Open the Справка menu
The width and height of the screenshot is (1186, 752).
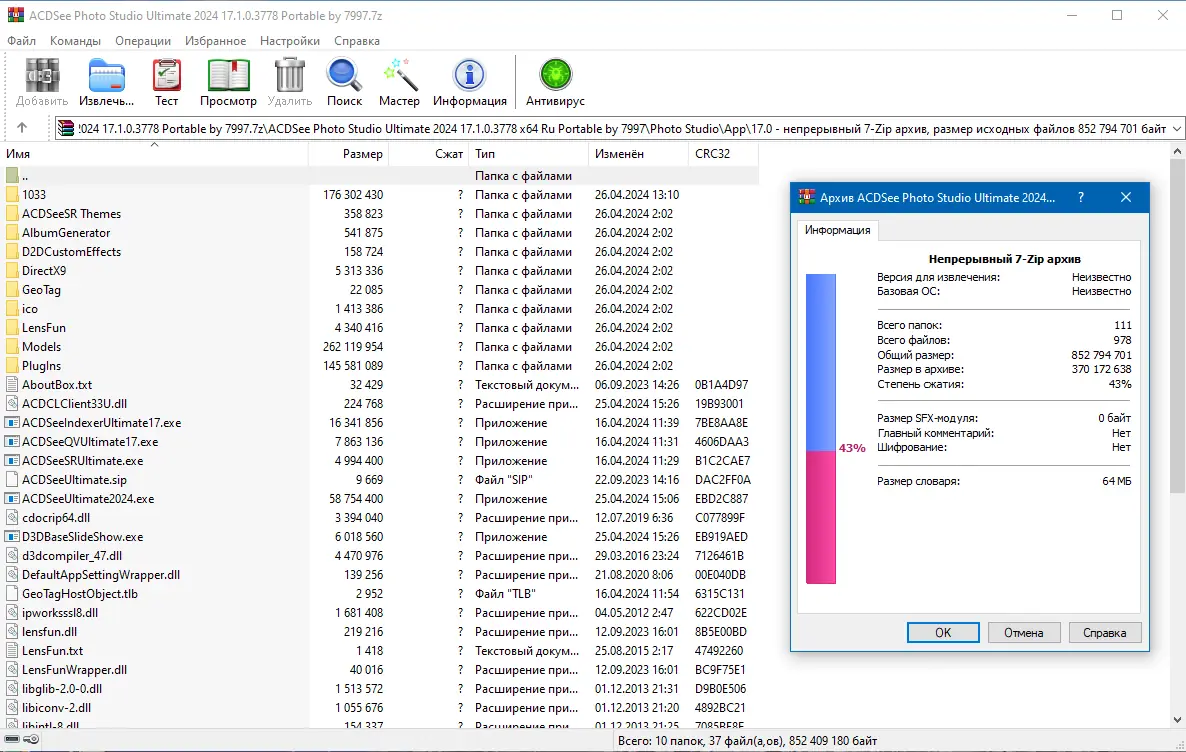click(x=356, y=41)
